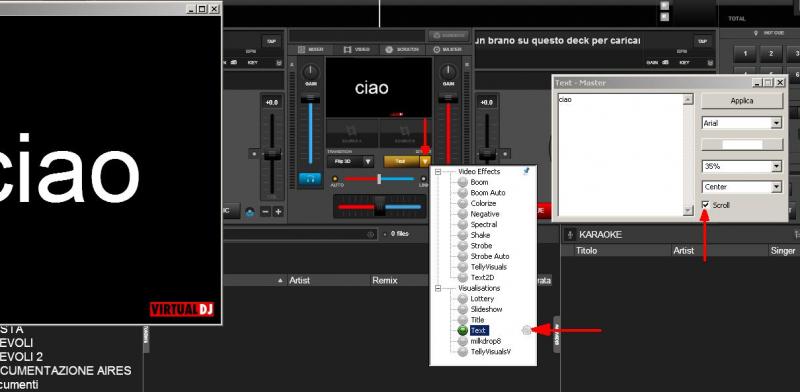
Task: Toggle the Scroll checkbox
Action: pos(706,205)
